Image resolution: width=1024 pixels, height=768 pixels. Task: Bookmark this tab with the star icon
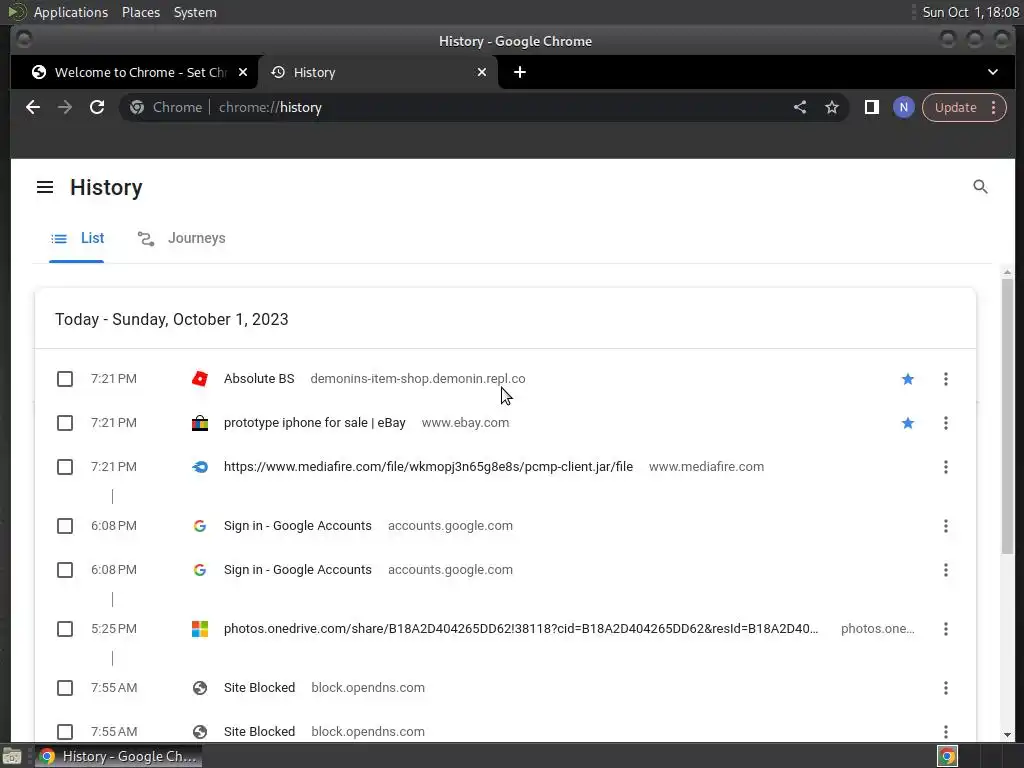point(831,107)
